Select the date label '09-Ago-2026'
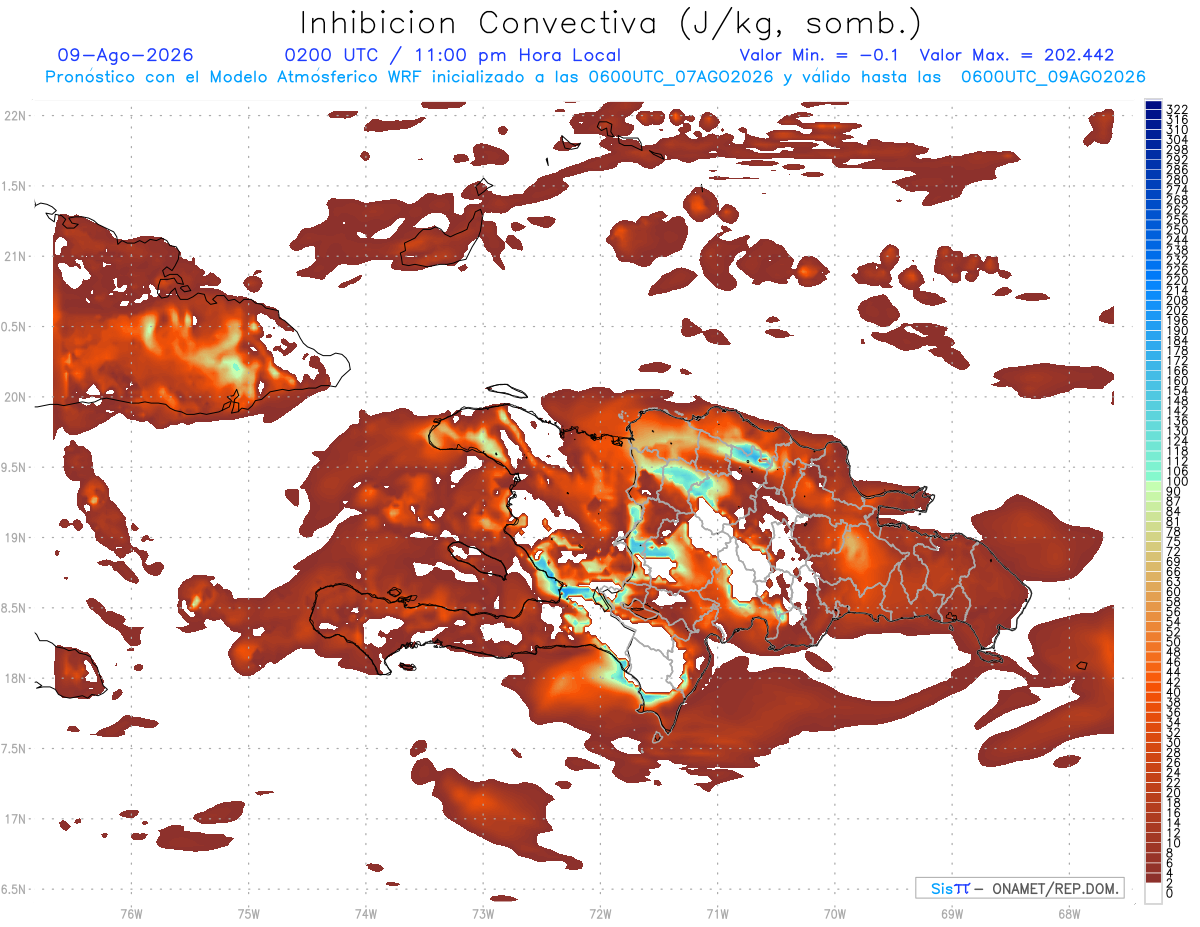 pyautogui.click(x=126, y=55)
